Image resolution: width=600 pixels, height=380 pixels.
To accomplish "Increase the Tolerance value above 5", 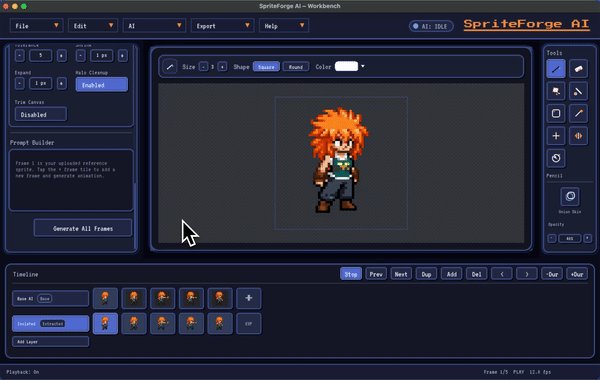I will tap(62, 56).
